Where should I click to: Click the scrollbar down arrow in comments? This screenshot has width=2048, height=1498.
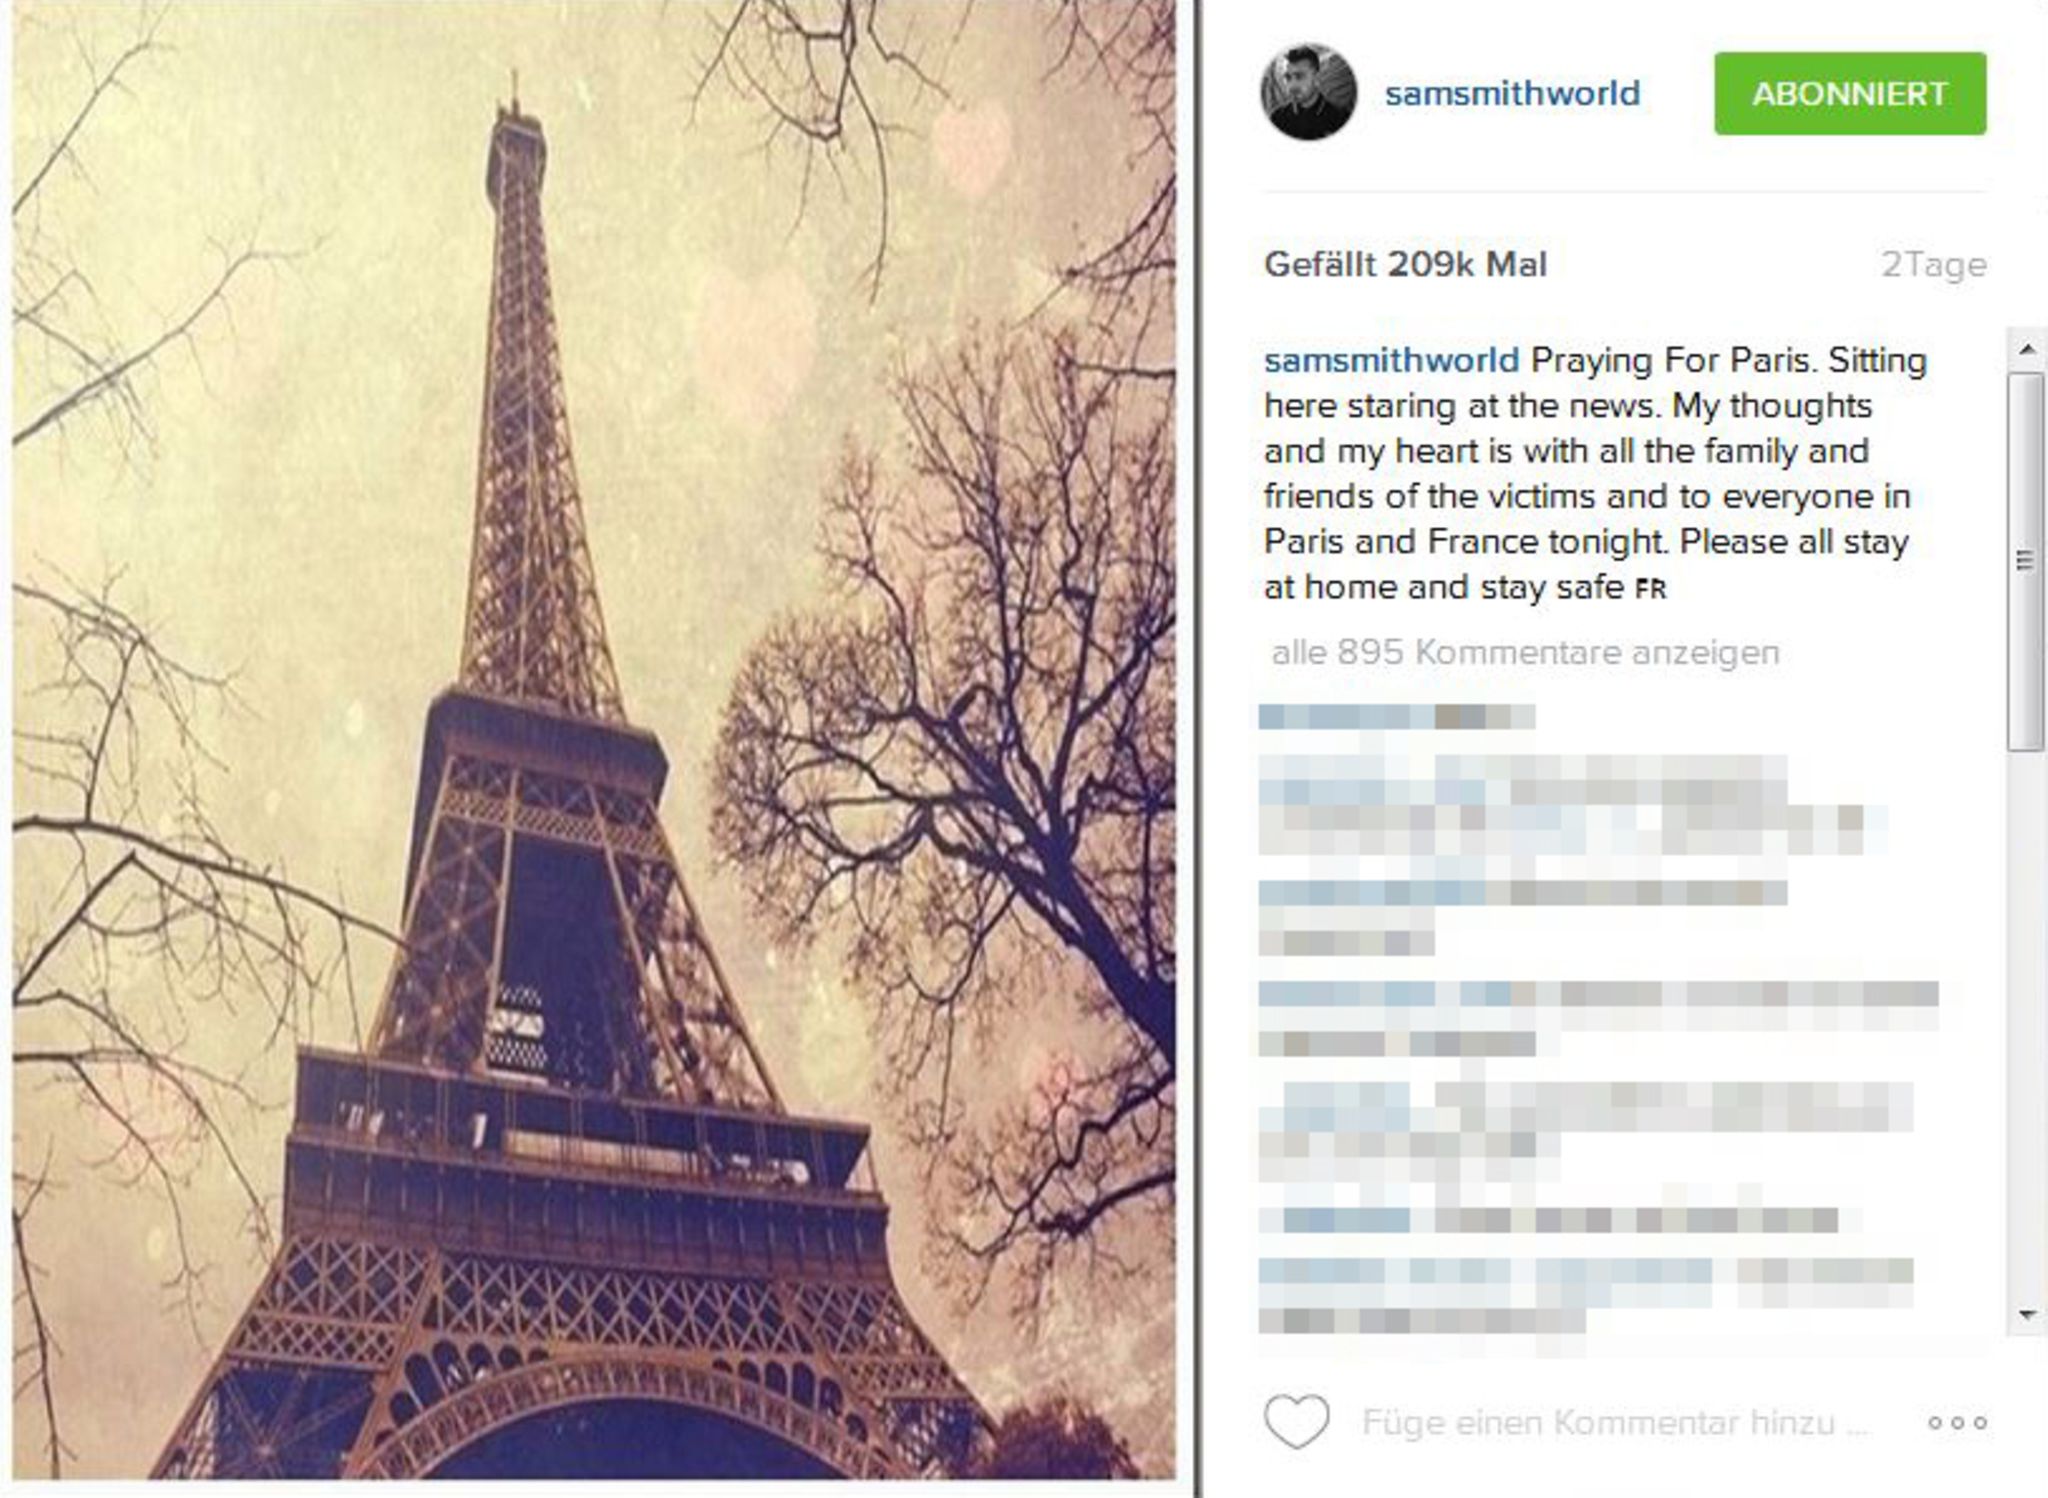2027,1315
